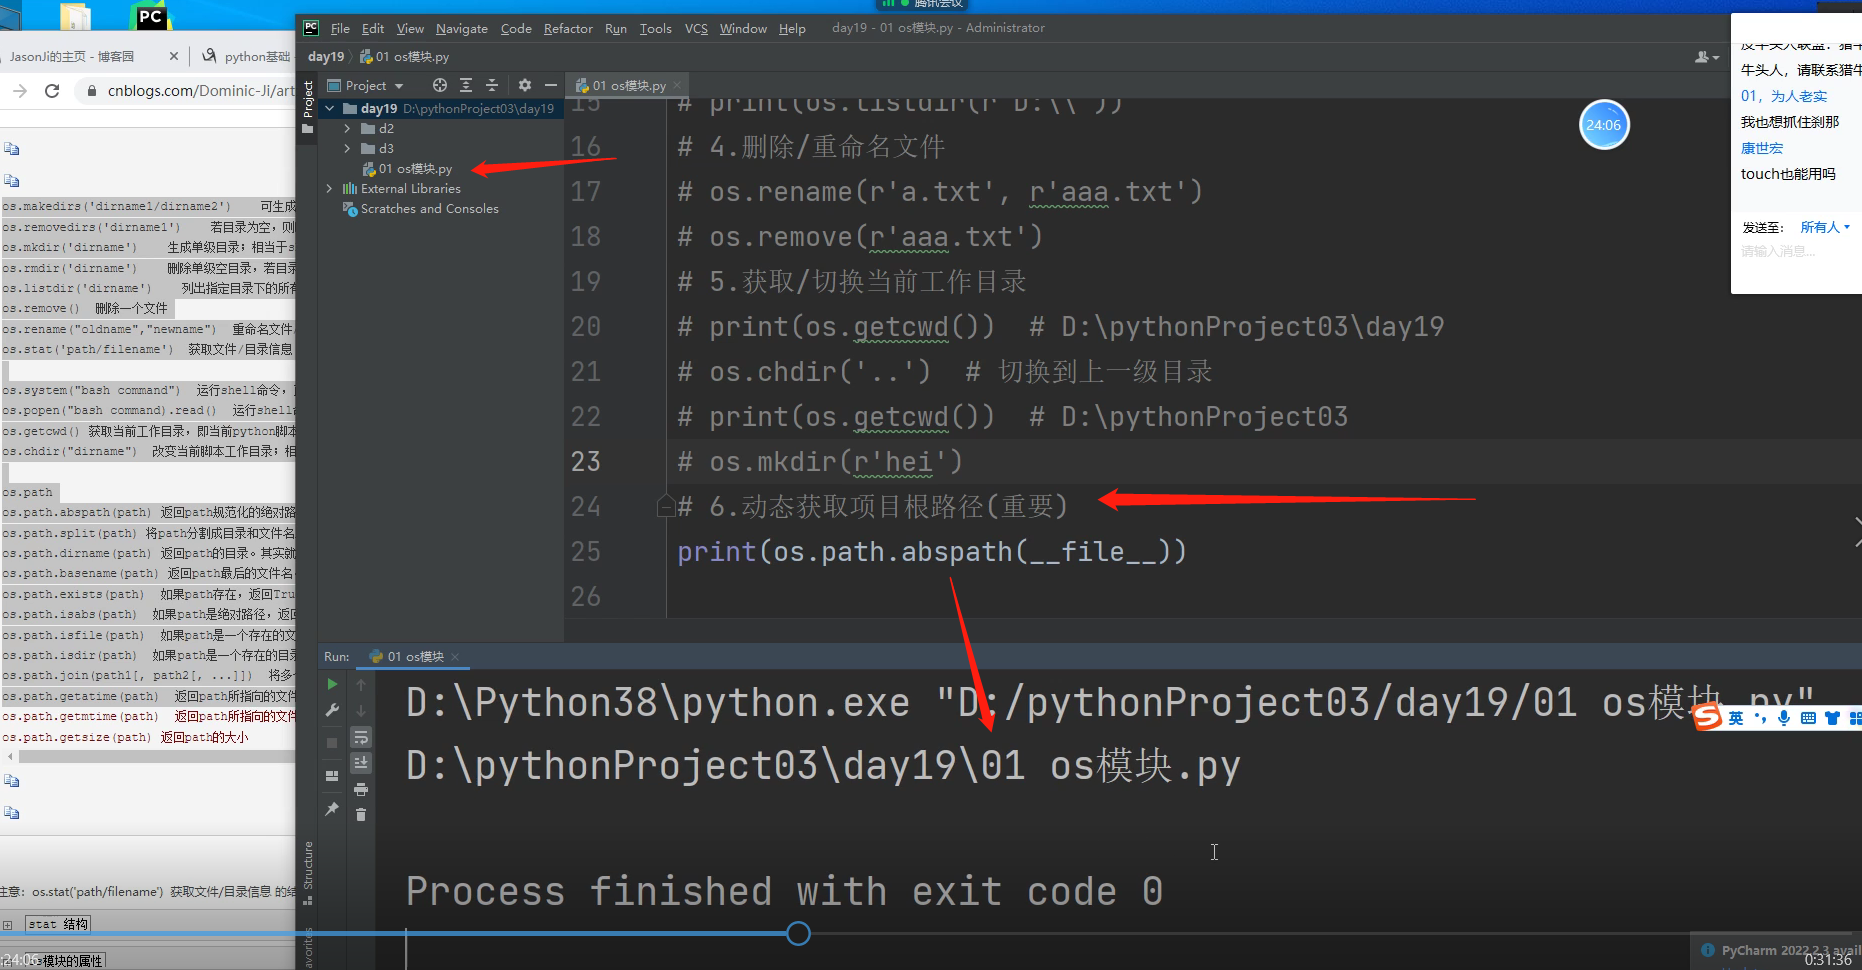Open the VCS menu
Image resolution: width=1862 pixels, height=970 pixels.
coord(696,28)
